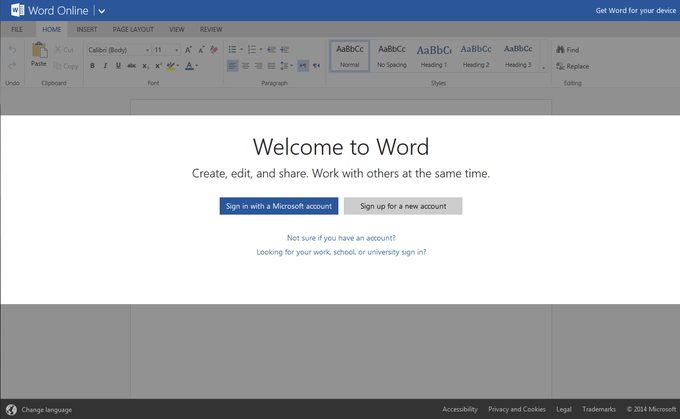Open the numbered list style dropdown arrow
Viewport: 680px width, 419px height.
click(261, 50)
